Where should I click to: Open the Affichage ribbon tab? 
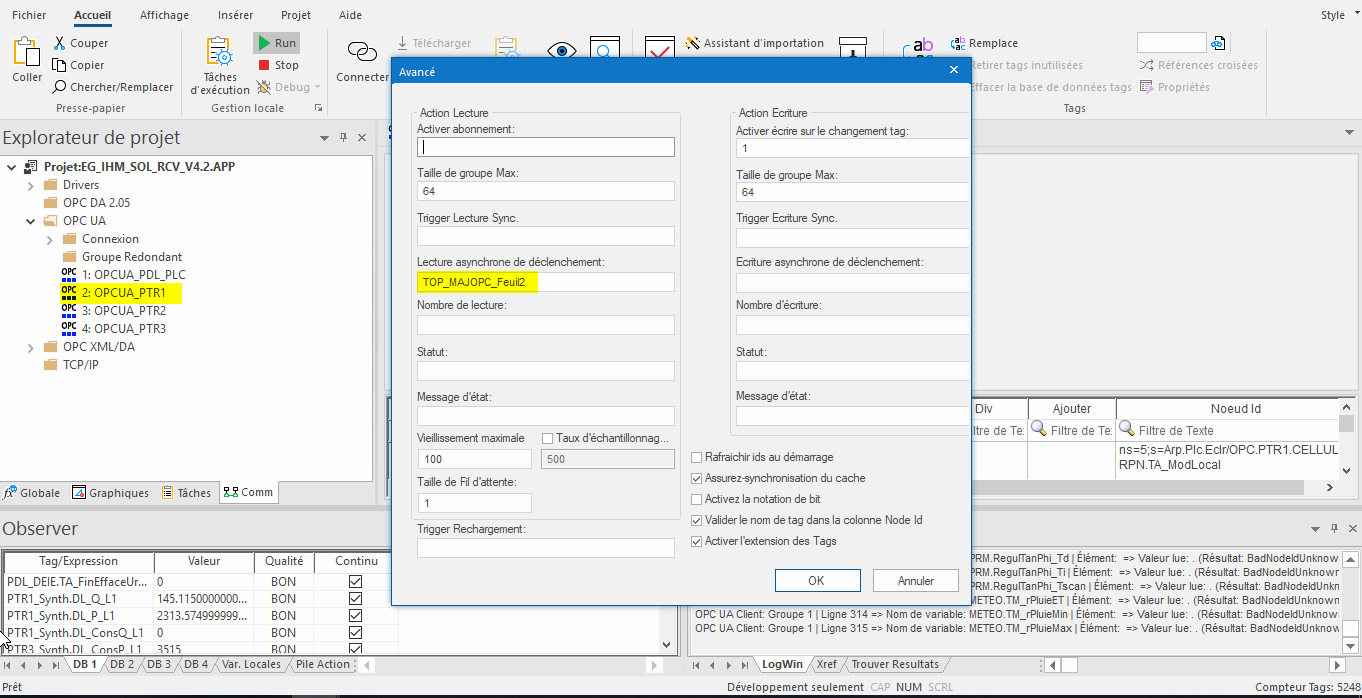[x=164, y=15]
